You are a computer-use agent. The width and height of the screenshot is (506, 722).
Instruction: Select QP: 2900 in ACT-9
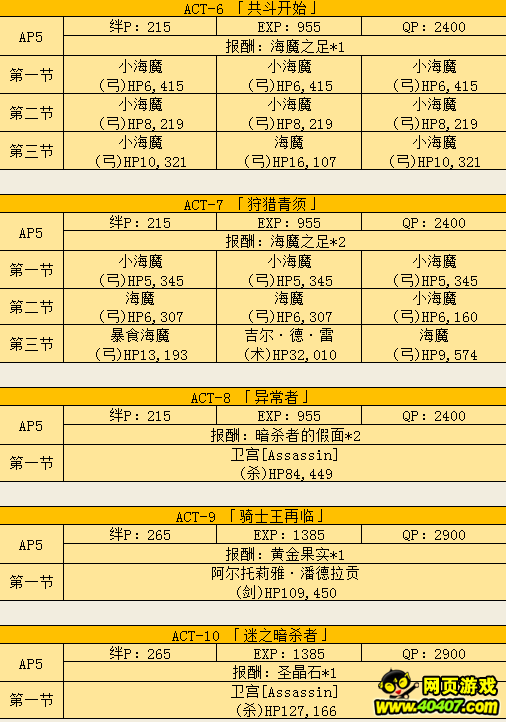click(434, 534)
